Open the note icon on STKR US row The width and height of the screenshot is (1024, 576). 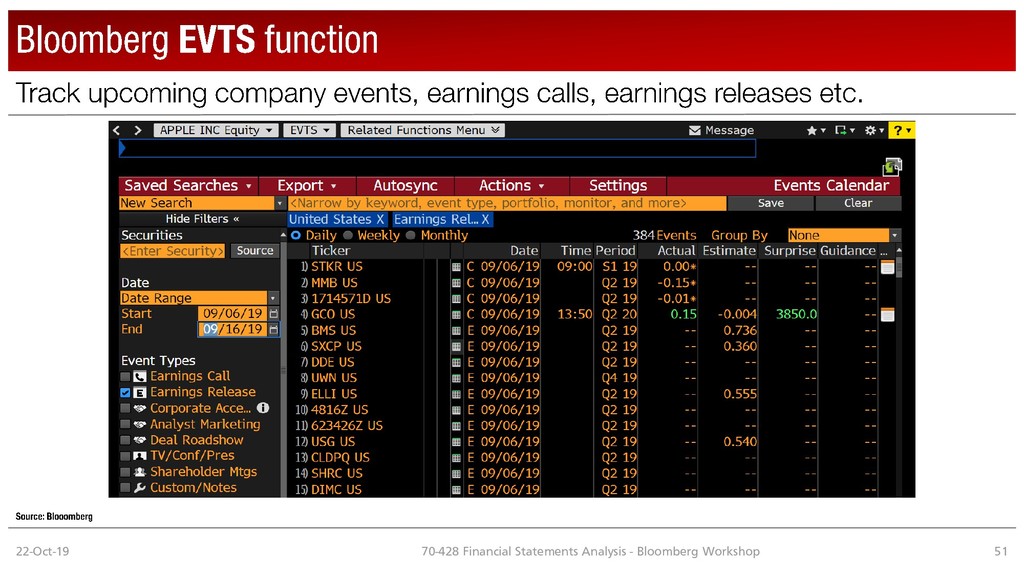click(x=888, y=267)
